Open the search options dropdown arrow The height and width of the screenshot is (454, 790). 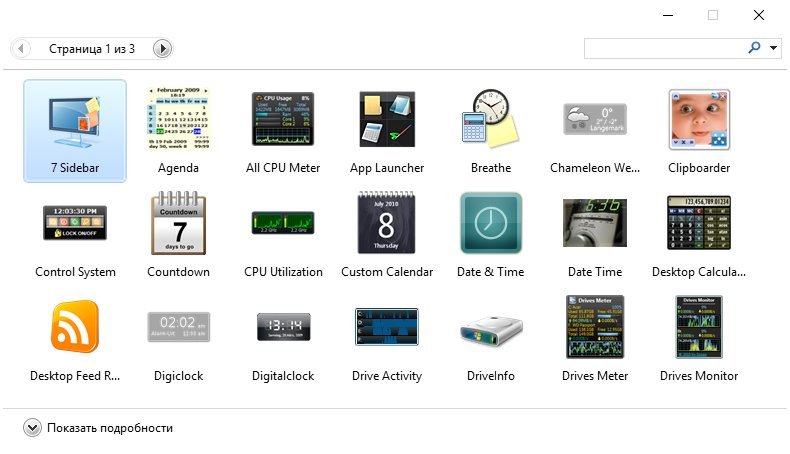point(774,47)
